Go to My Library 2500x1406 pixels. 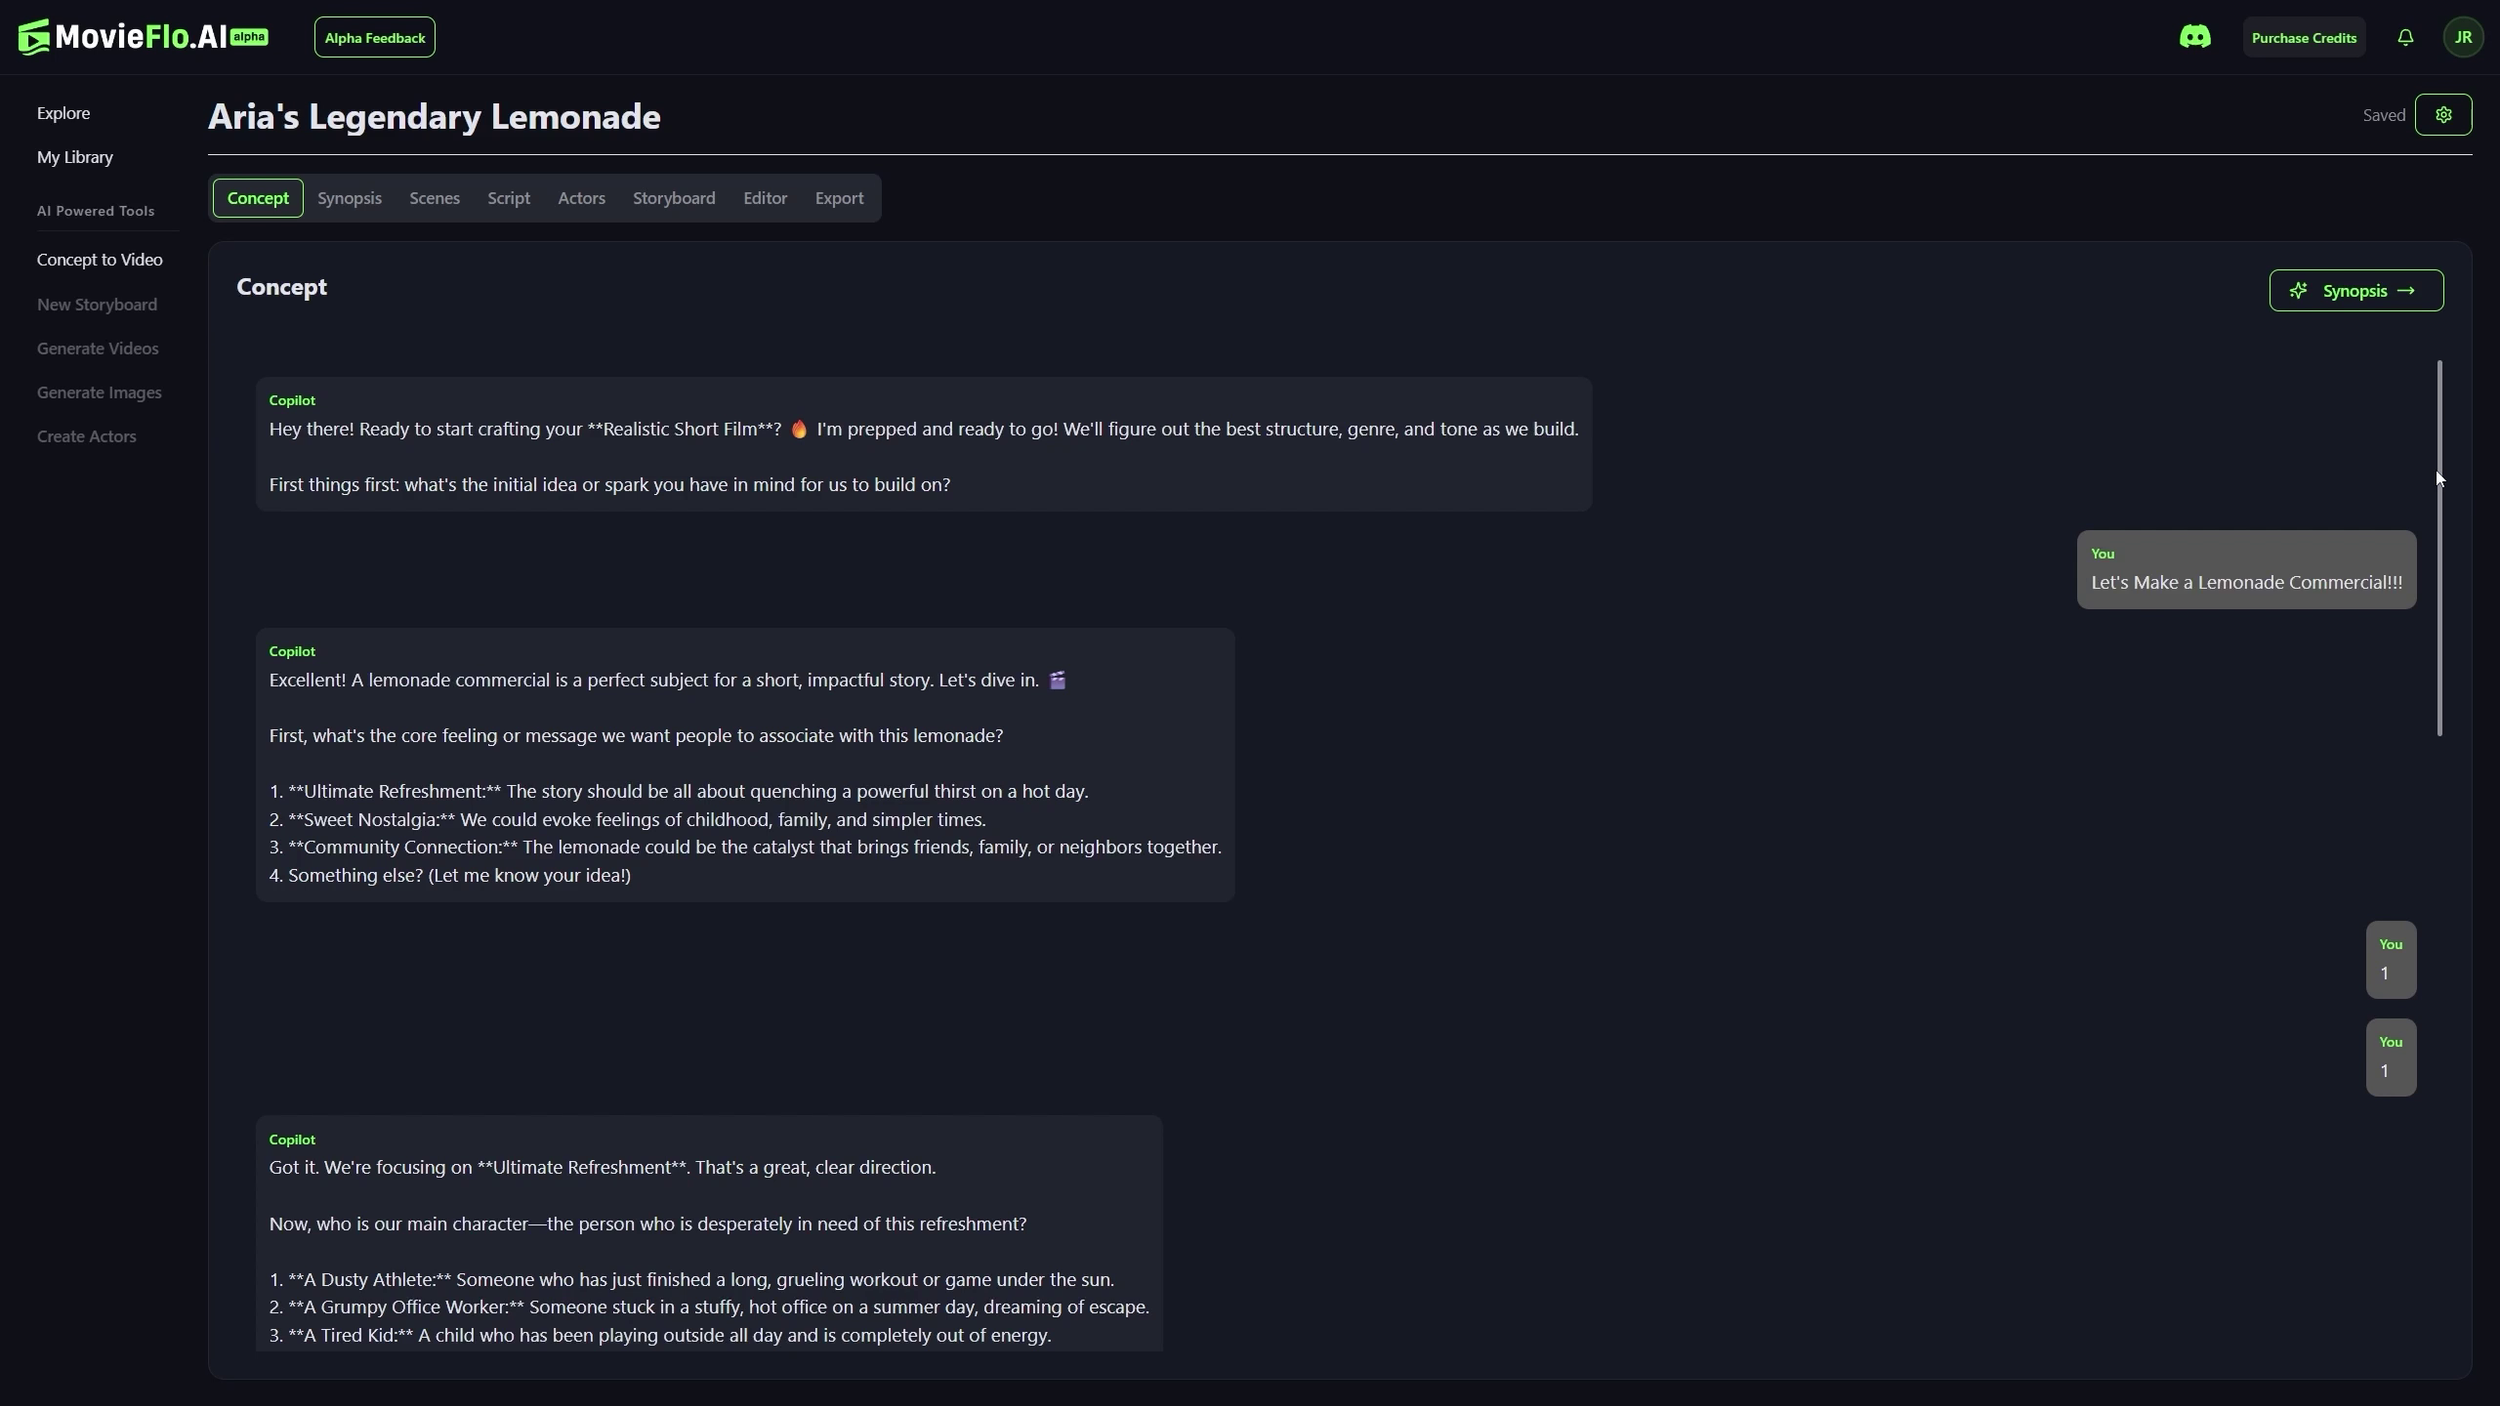(x=75, y=157)
